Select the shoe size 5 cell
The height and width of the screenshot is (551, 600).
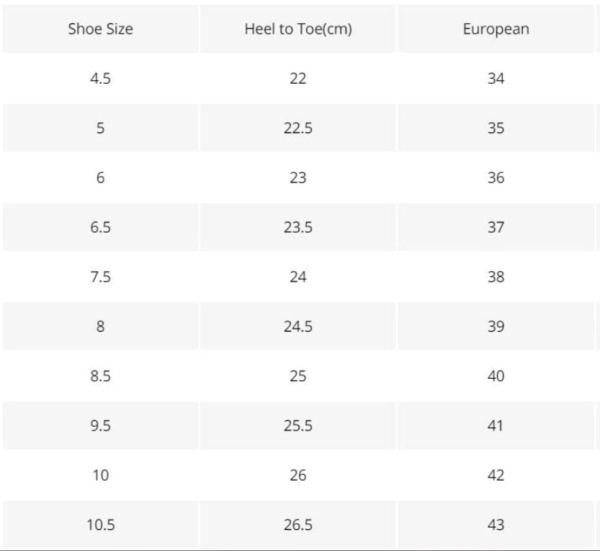100,128
